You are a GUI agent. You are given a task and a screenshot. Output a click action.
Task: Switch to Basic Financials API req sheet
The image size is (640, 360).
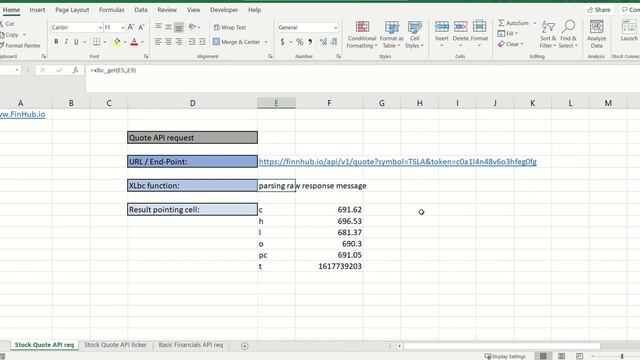191,345
